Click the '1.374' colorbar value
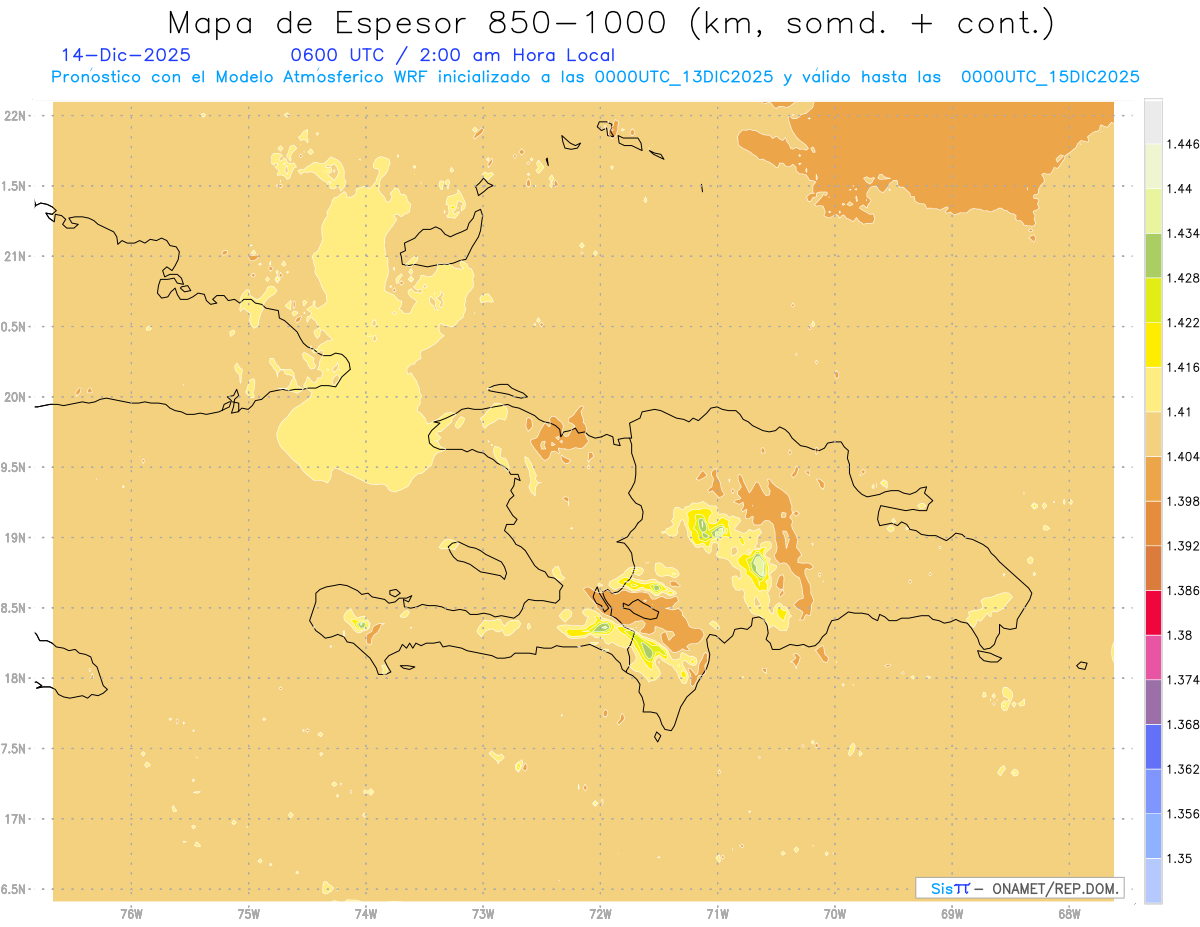This screenshot has height=927, width=1200. click(x=1185, y=680)
